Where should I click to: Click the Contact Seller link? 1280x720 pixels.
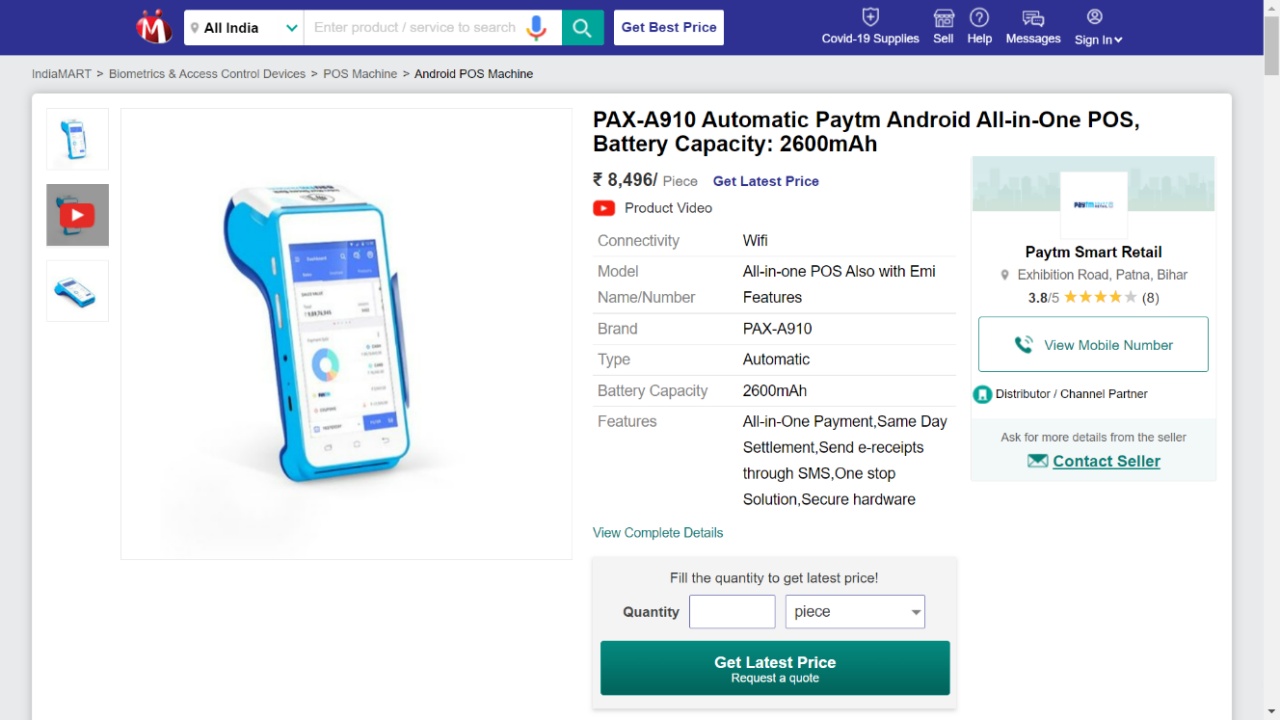point(1106,461)
